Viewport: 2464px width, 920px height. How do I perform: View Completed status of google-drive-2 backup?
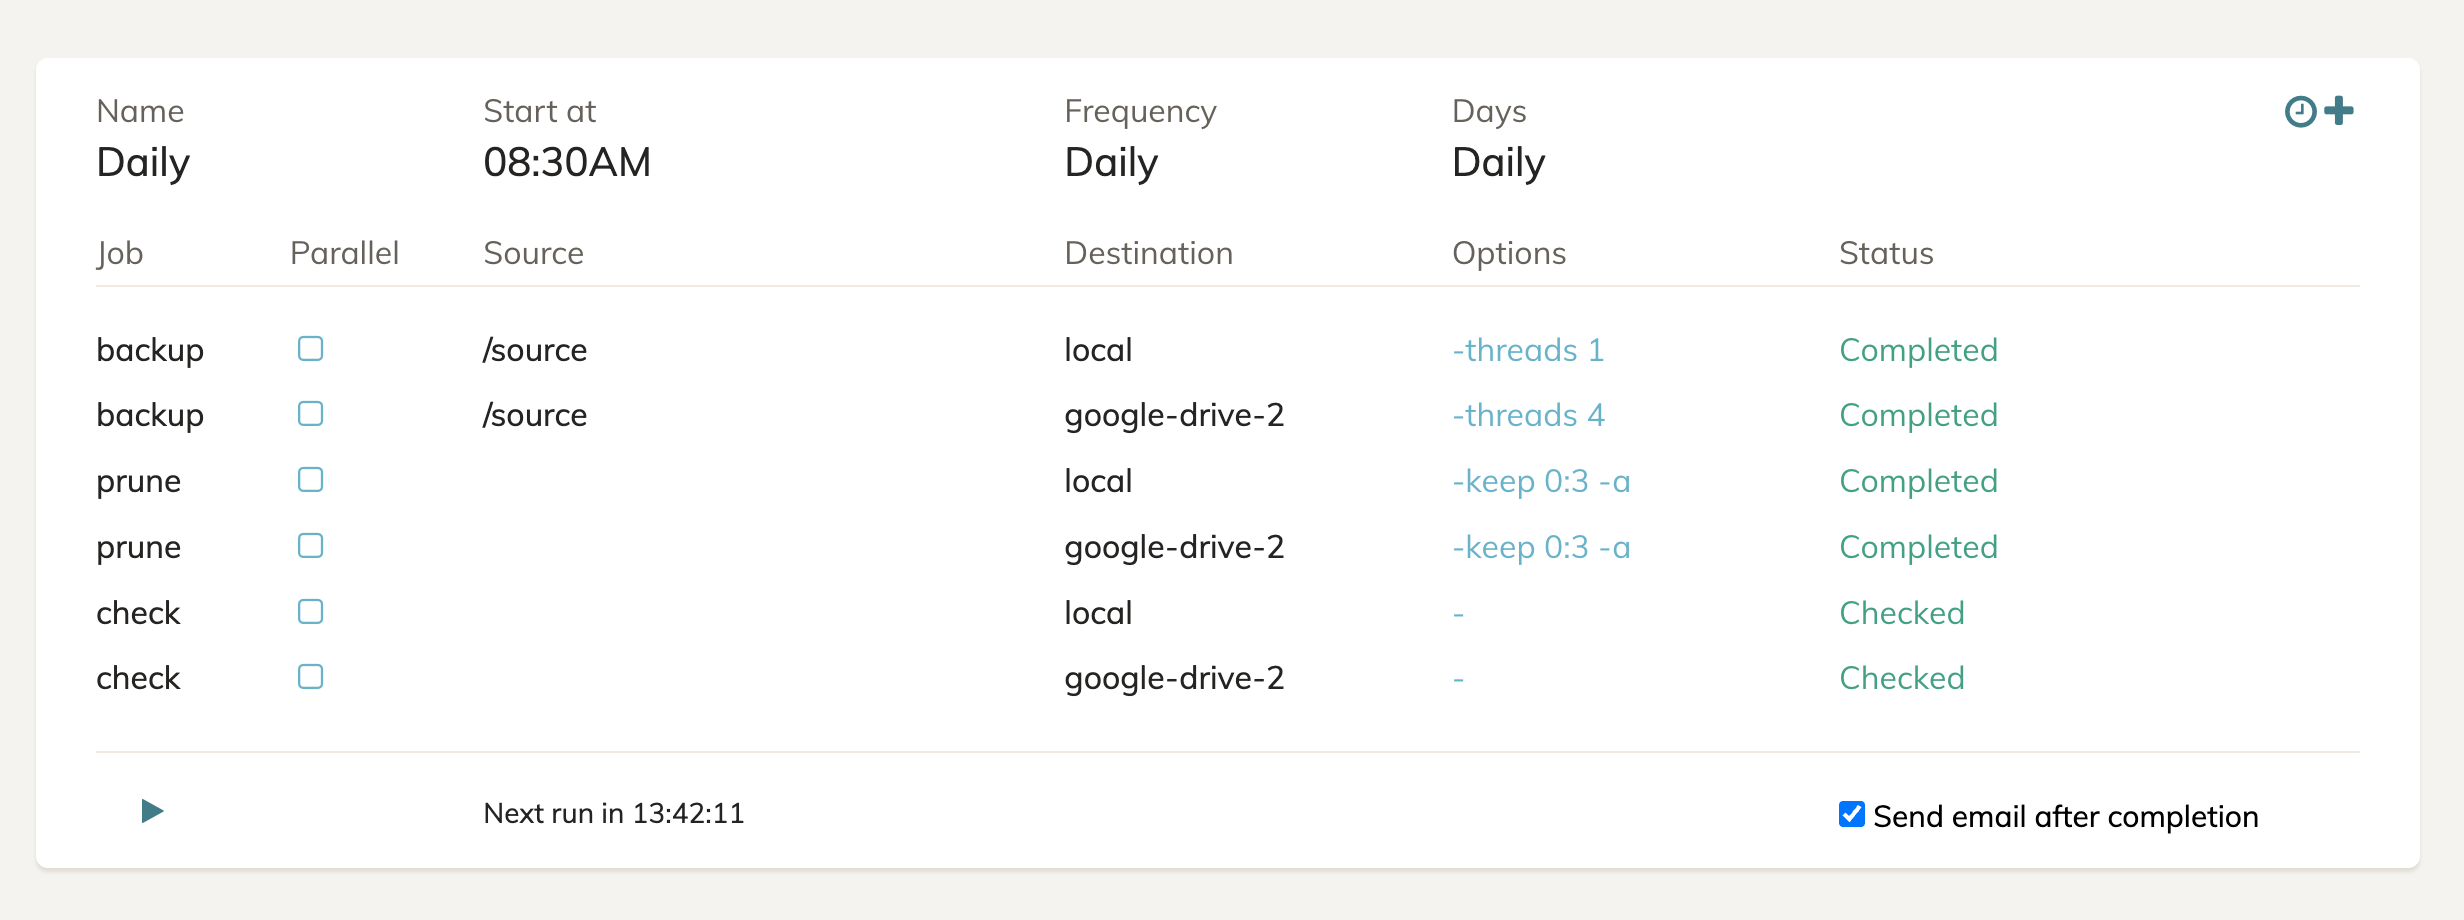pyautogui.click(x=1917, y=415)
